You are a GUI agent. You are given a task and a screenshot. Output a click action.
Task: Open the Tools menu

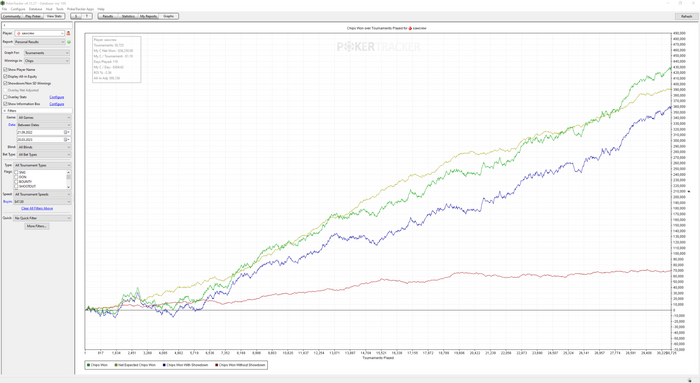click(59, 9)
